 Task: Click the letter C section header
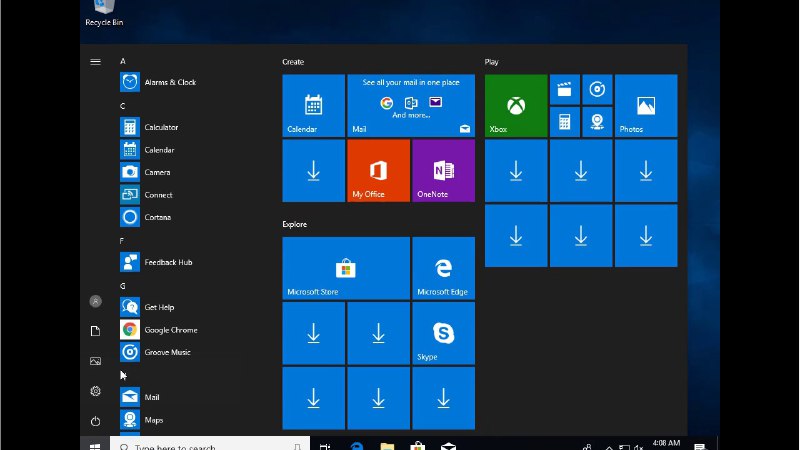coord(122,106)
